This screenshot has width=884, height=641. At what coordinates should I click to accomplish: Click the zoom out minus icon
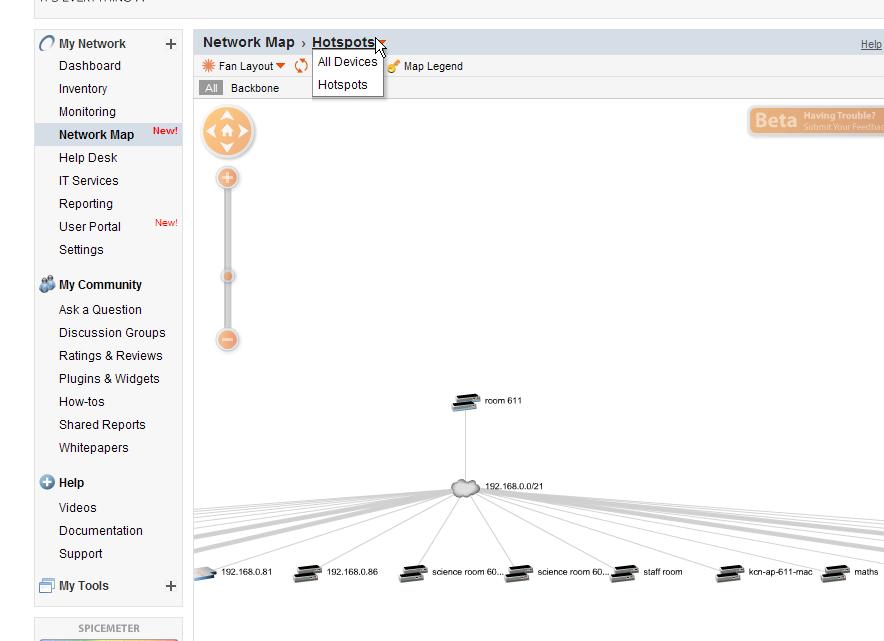tap(227, 339)
